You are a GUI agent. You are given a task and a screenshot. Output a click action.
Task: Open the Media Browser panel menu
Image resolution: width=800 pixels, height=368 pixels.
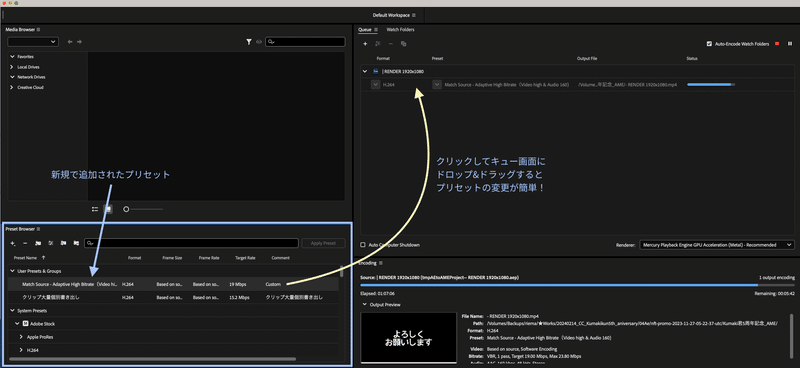click(x=39, y=30)
